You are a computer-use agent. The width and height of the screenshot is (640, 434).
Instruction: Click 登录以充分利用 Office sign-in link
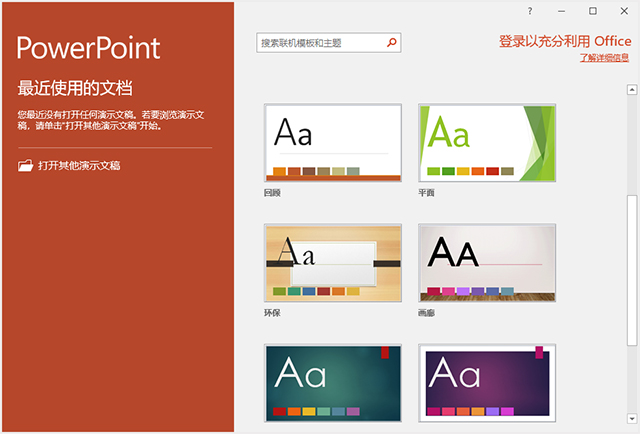coord(565,41)
